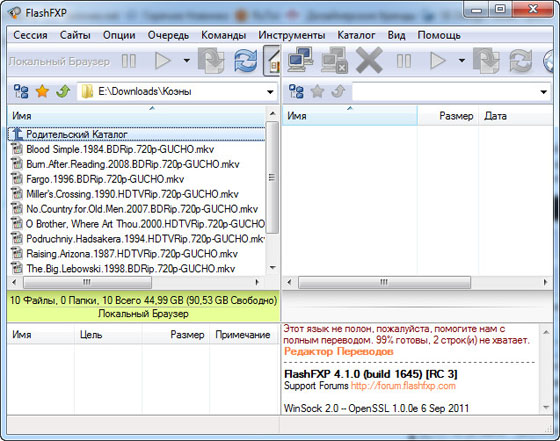The height and width of the screenshot is (441, 560).
Task: Sort right pane by Имя column
Action: pos(350,116)
